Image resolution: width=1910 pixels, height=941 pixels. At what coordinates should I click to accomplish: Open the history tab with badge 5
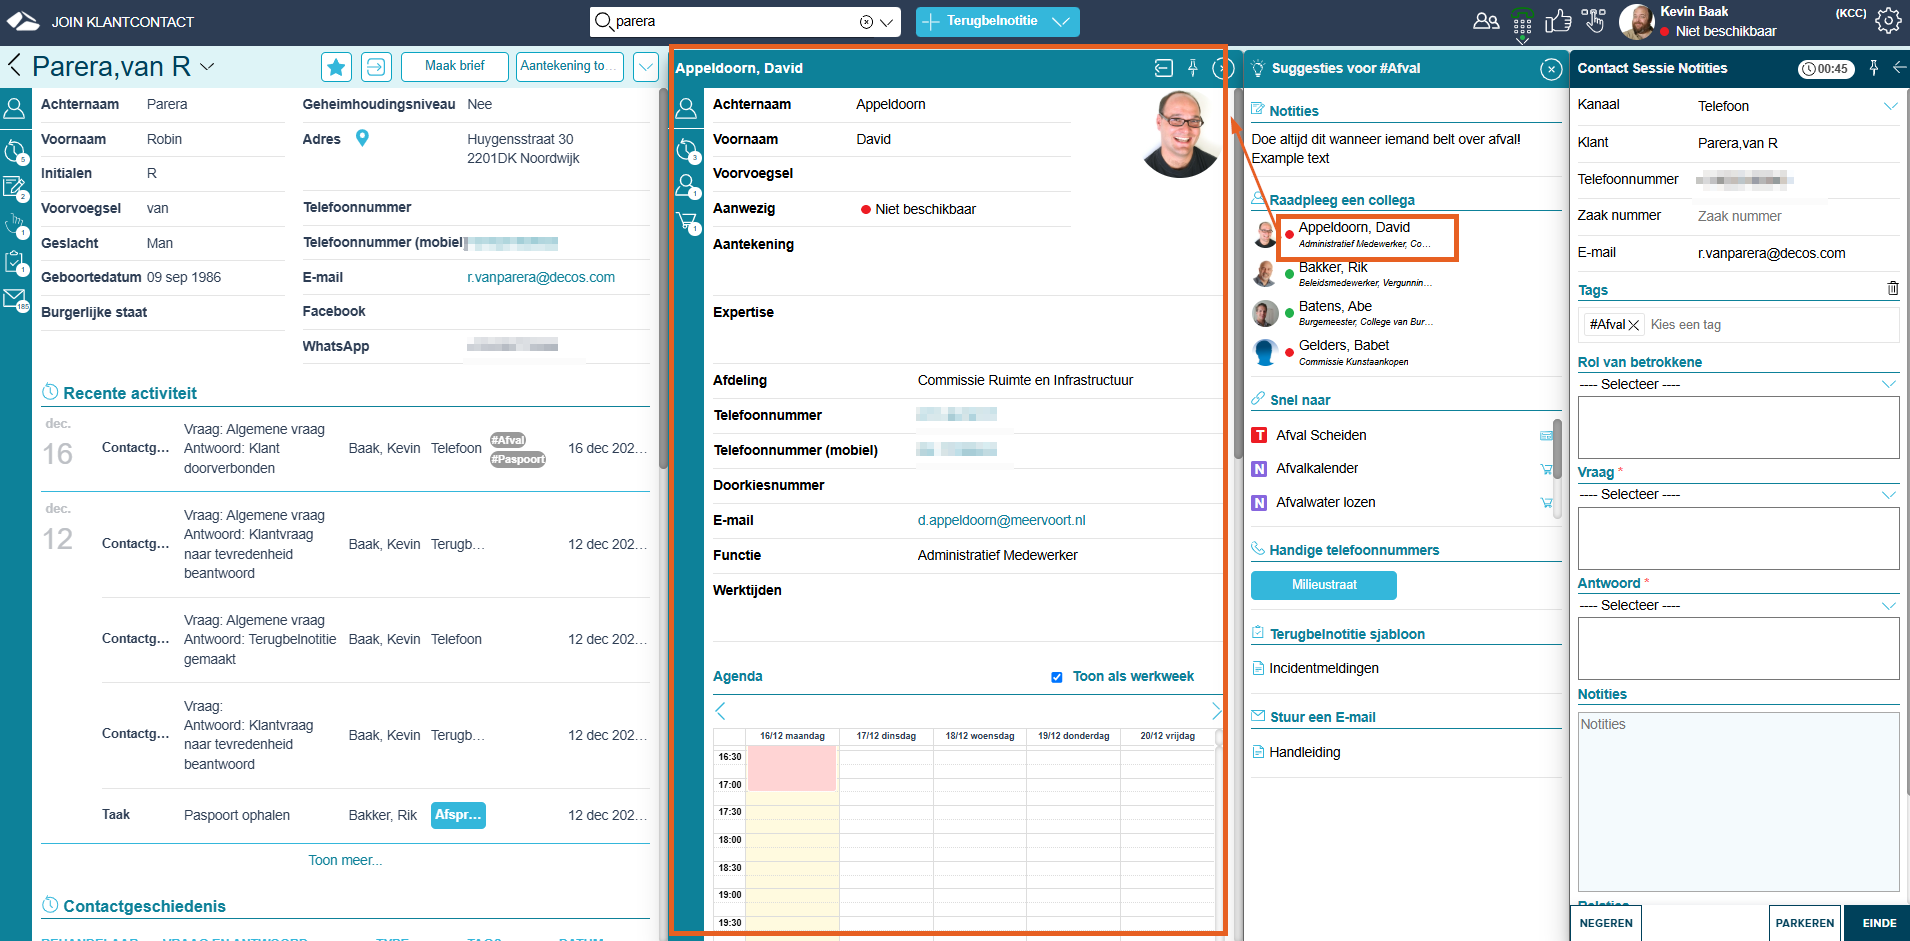tap(15, 152)
